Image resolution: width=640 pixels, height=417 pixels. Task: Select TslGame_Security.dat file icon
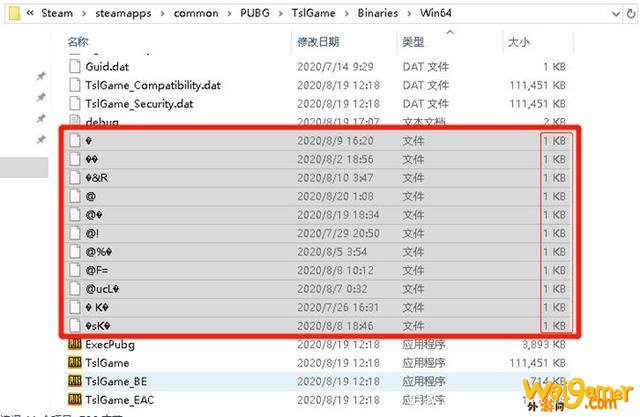click(x=75, y=104)
